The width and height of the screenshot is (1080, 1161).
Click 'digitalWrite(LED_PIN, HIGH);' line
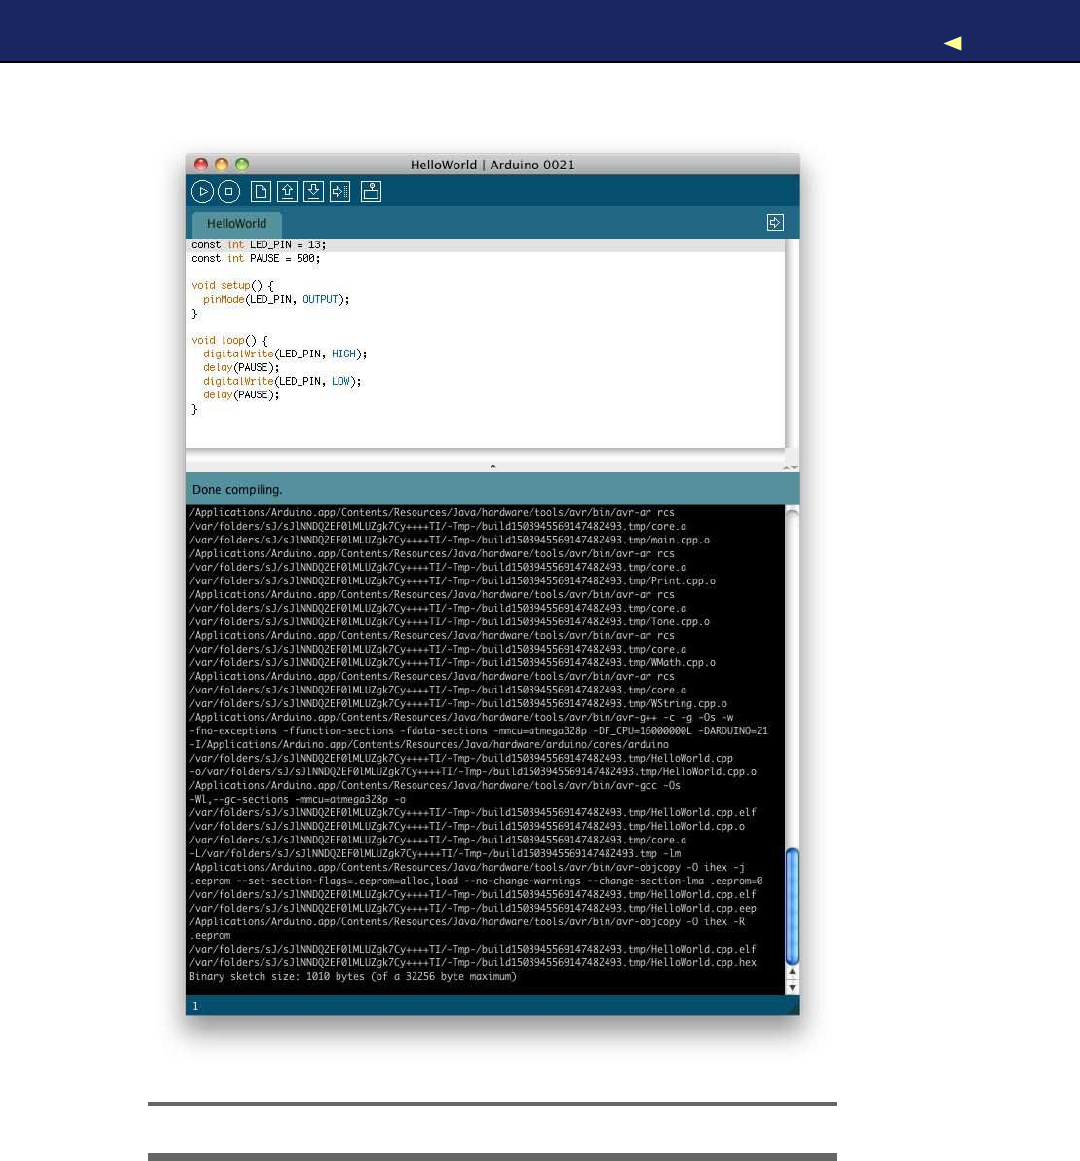pos(285,354)
